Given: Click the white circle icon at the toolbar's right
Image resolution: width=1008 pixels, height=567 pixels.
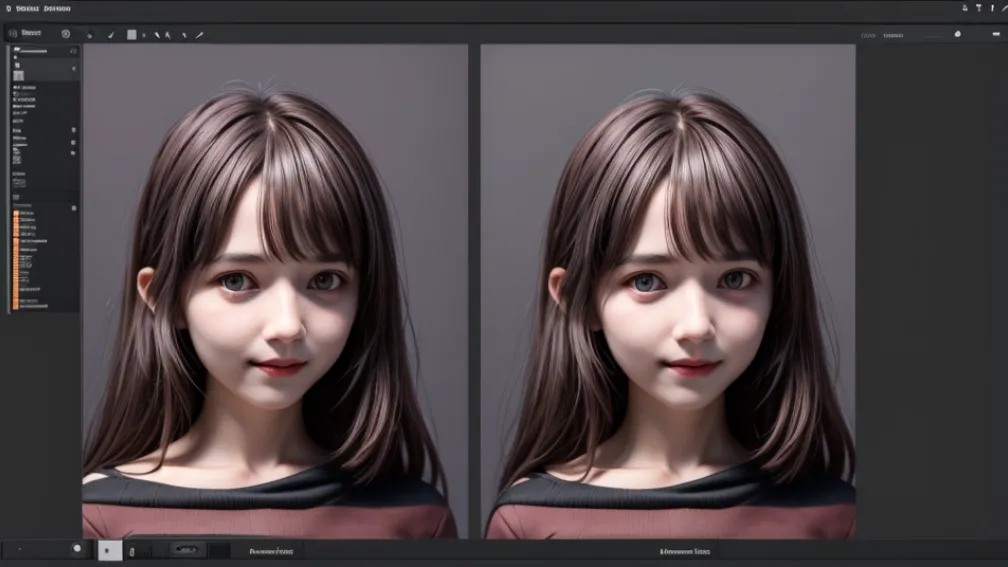Looking at the screenshot, I should pyautogui.click(x=958, y=34).
